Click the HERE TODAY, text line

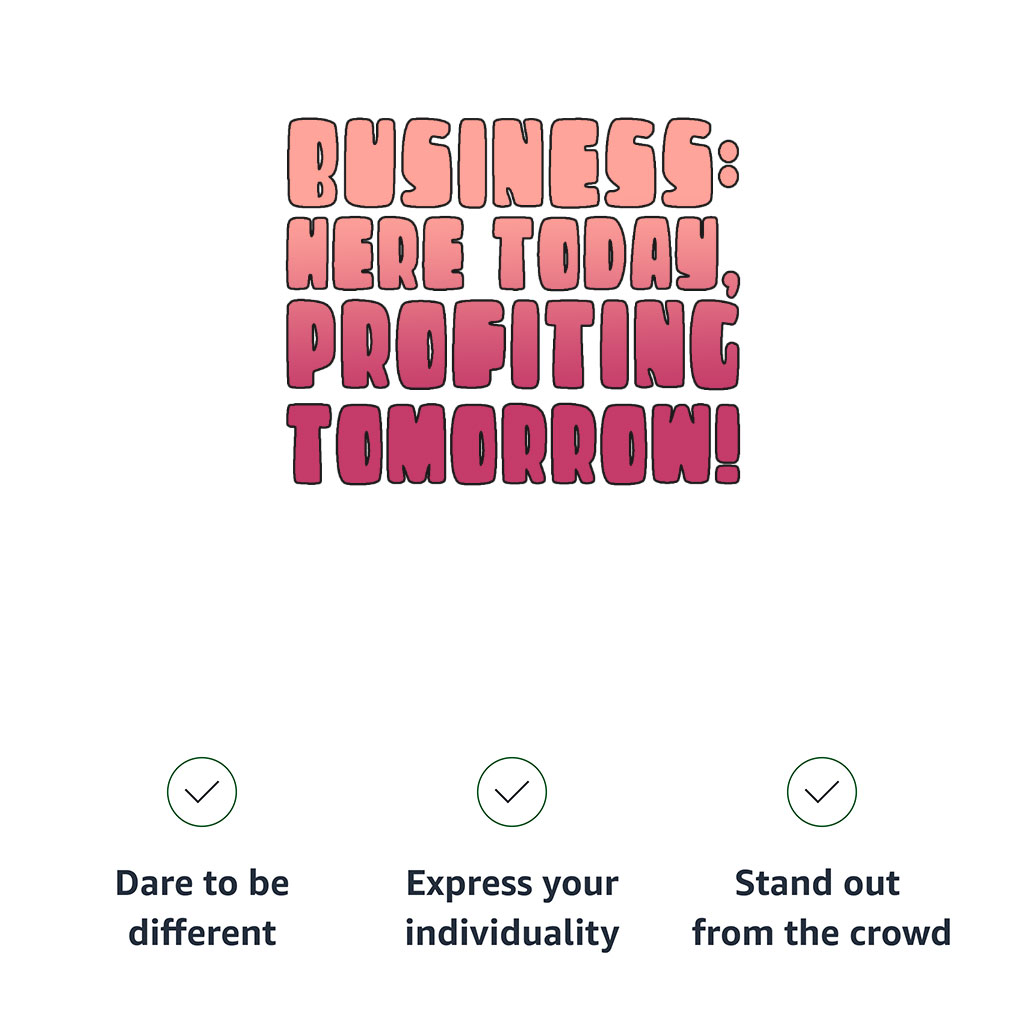point(513,255)
